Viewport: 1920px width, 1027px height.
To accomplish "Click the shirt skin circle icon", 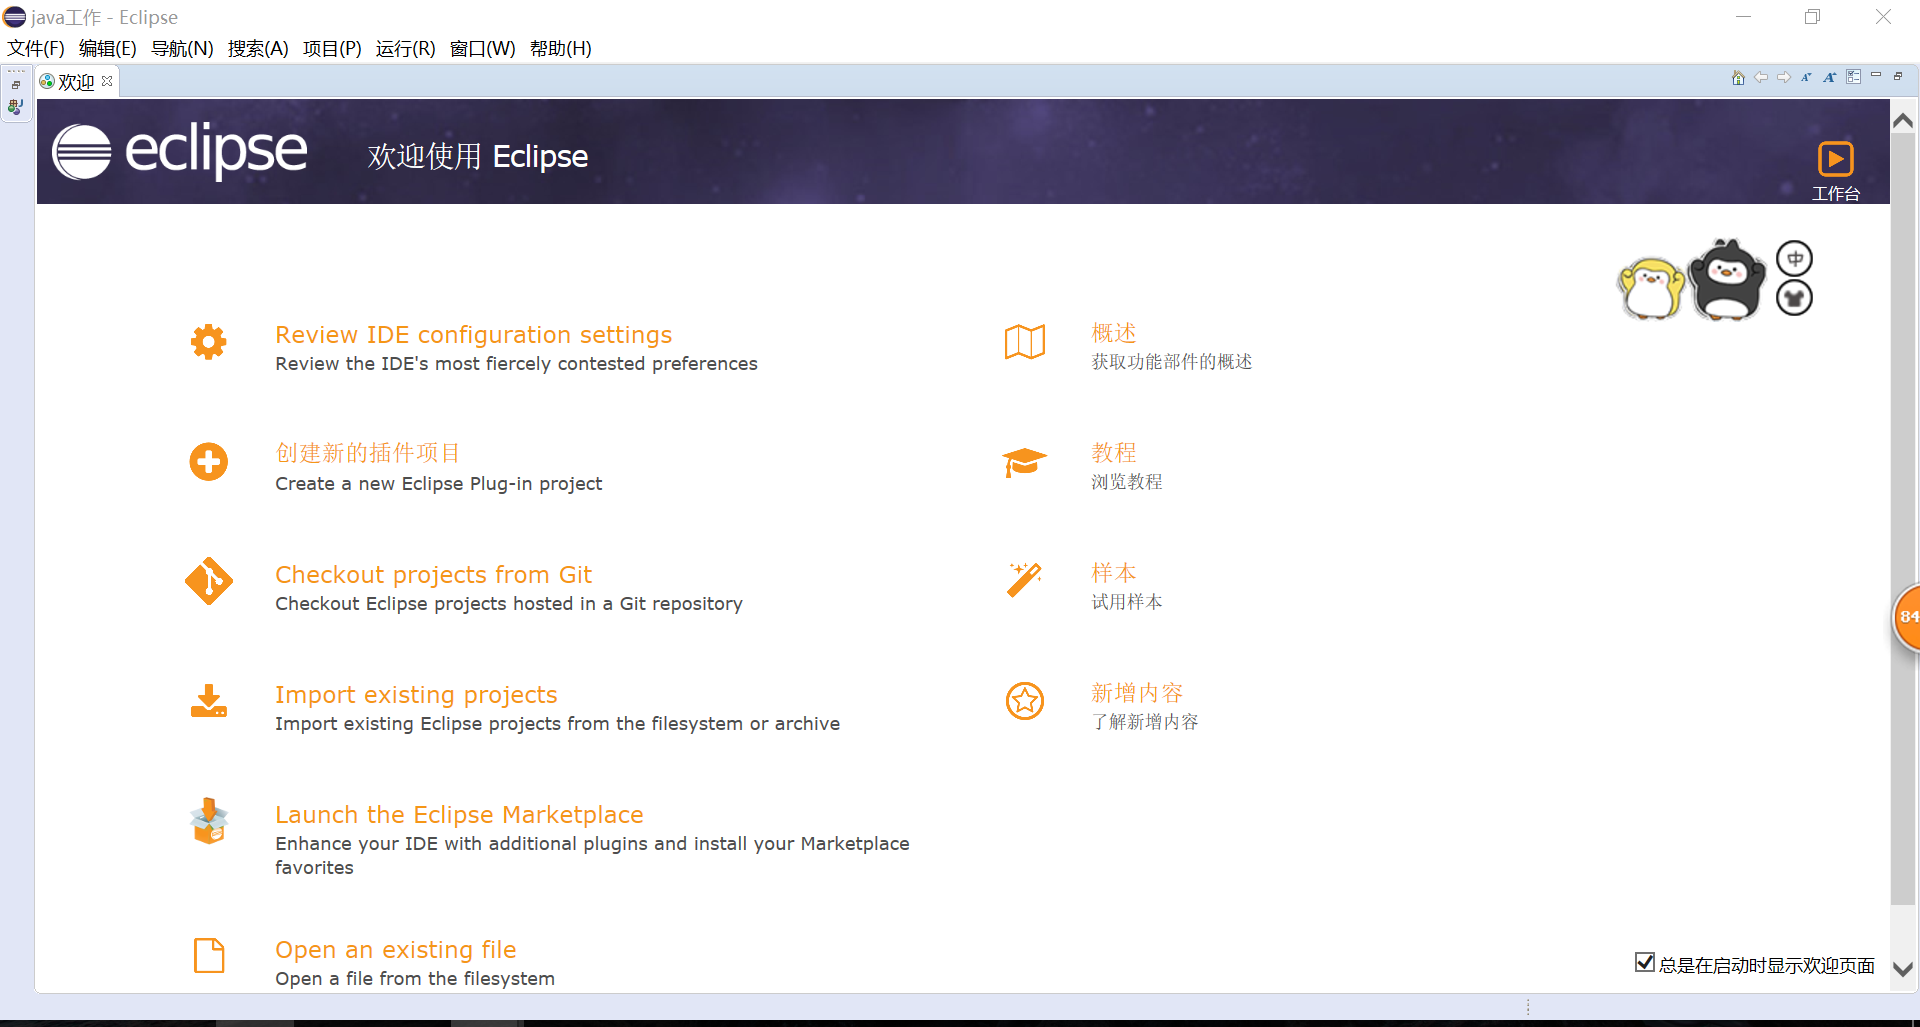I will pos(1795,298).
